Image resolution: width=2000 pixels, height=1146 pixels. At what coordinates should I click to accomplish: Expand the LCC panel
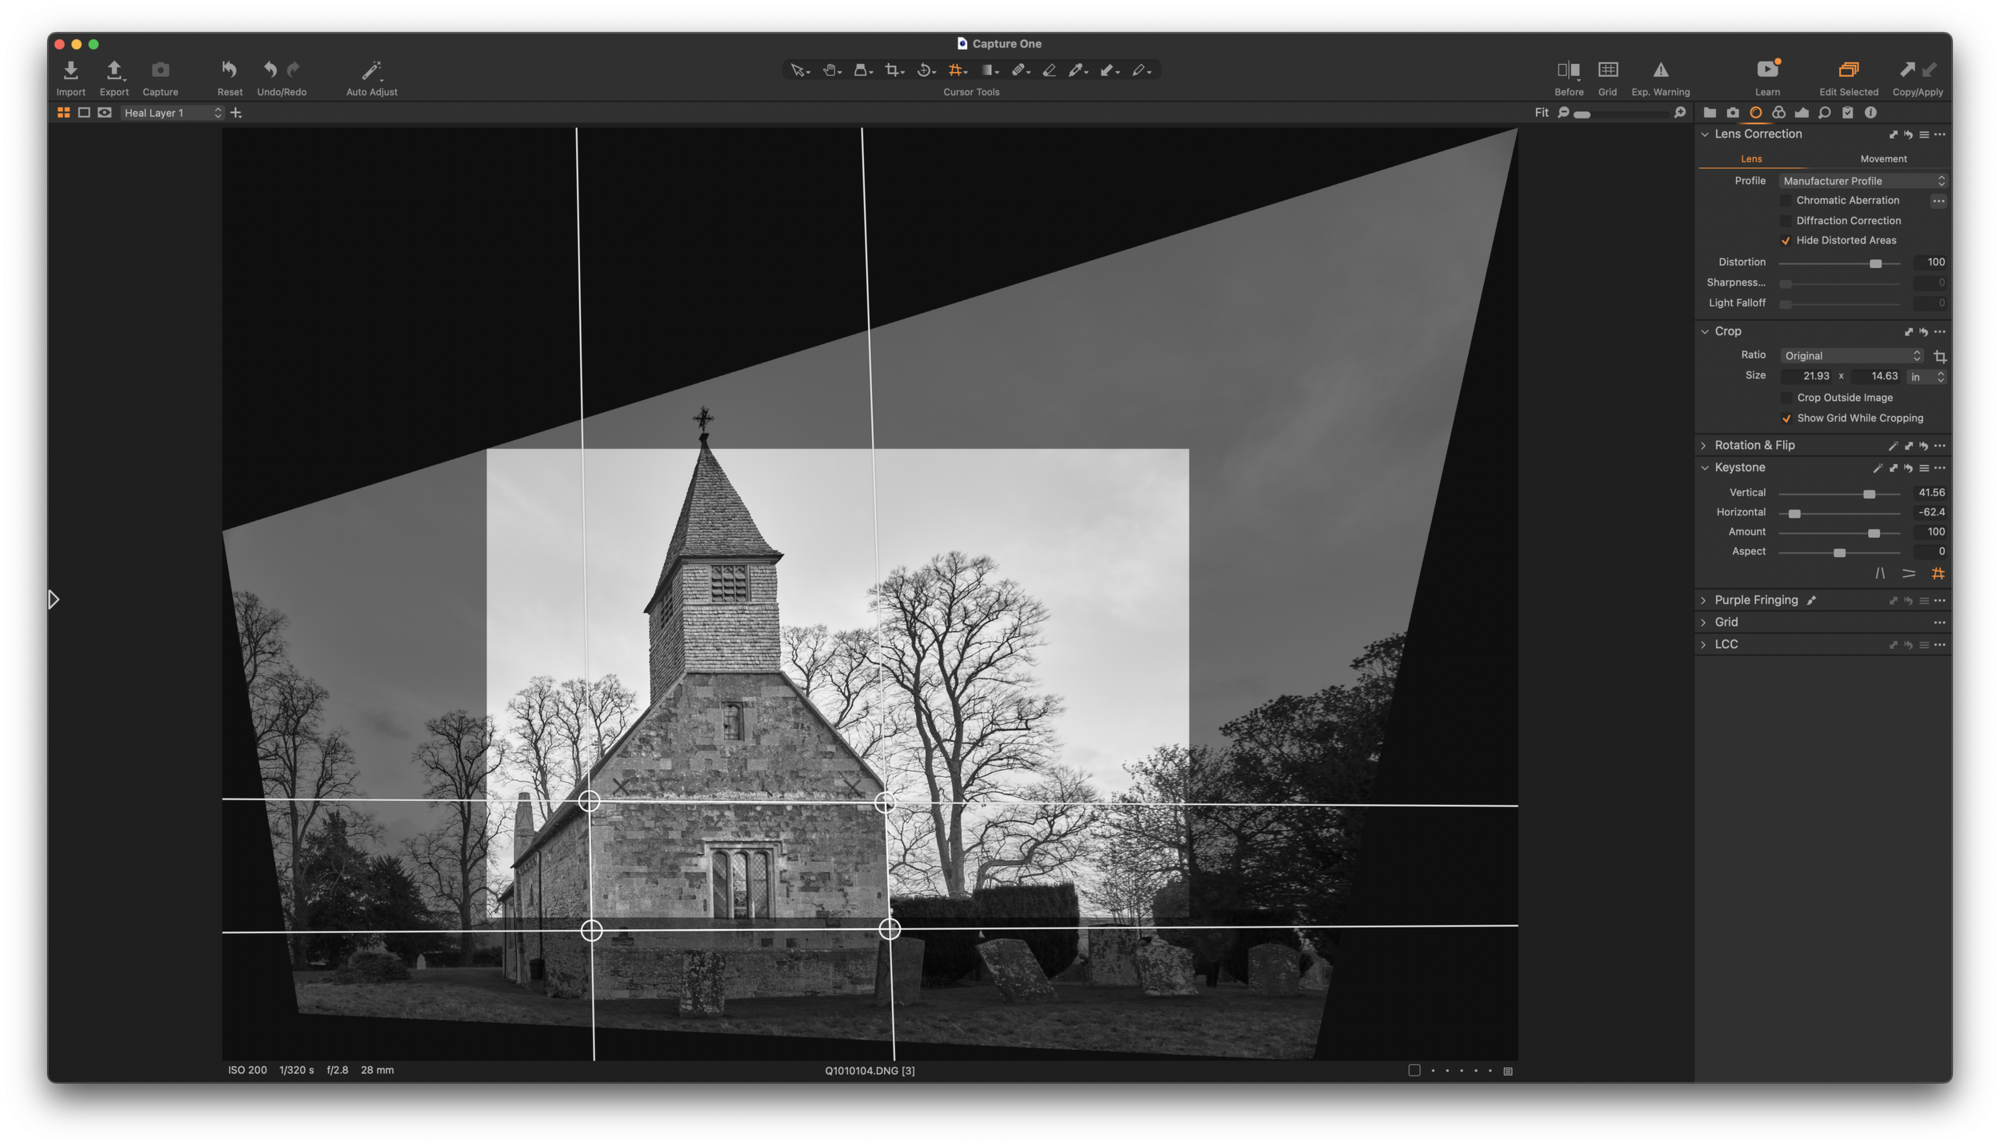1704,645
